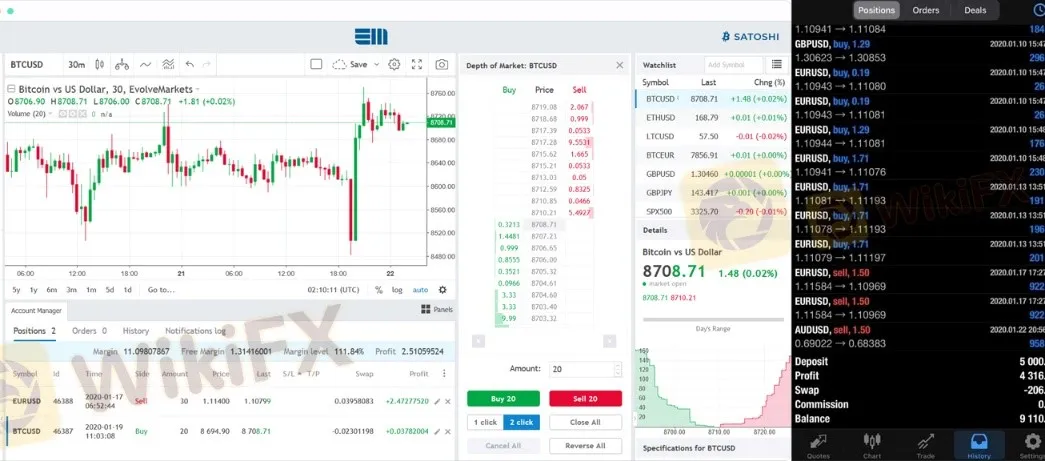Toggle percent scale on chart

click(379, 290)
